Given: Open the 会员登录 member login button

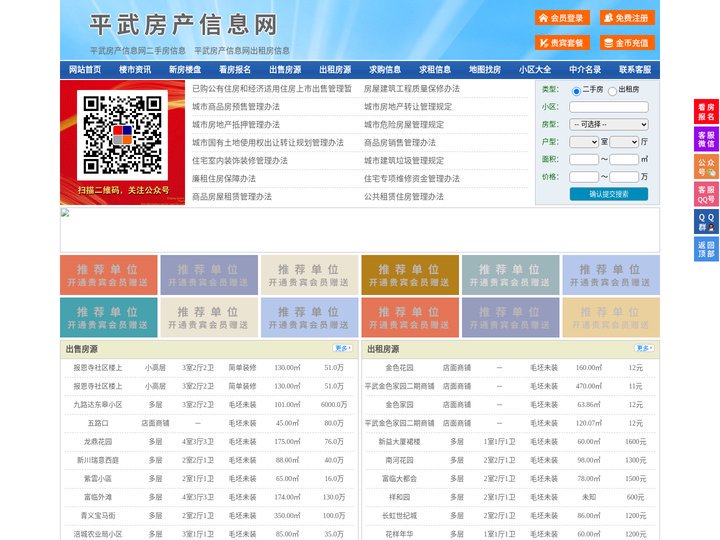Looking at the screenshot, I should (x=562, y=18).
